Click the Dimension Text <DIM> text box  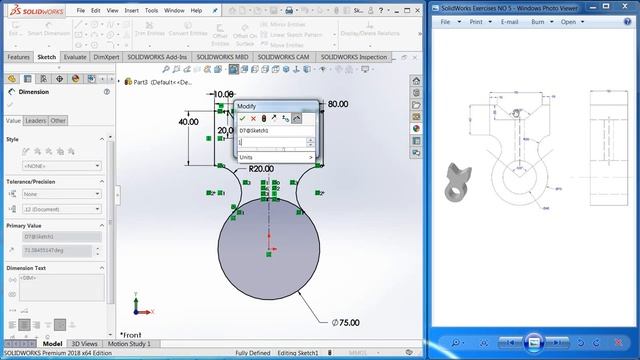pos(62,288)
